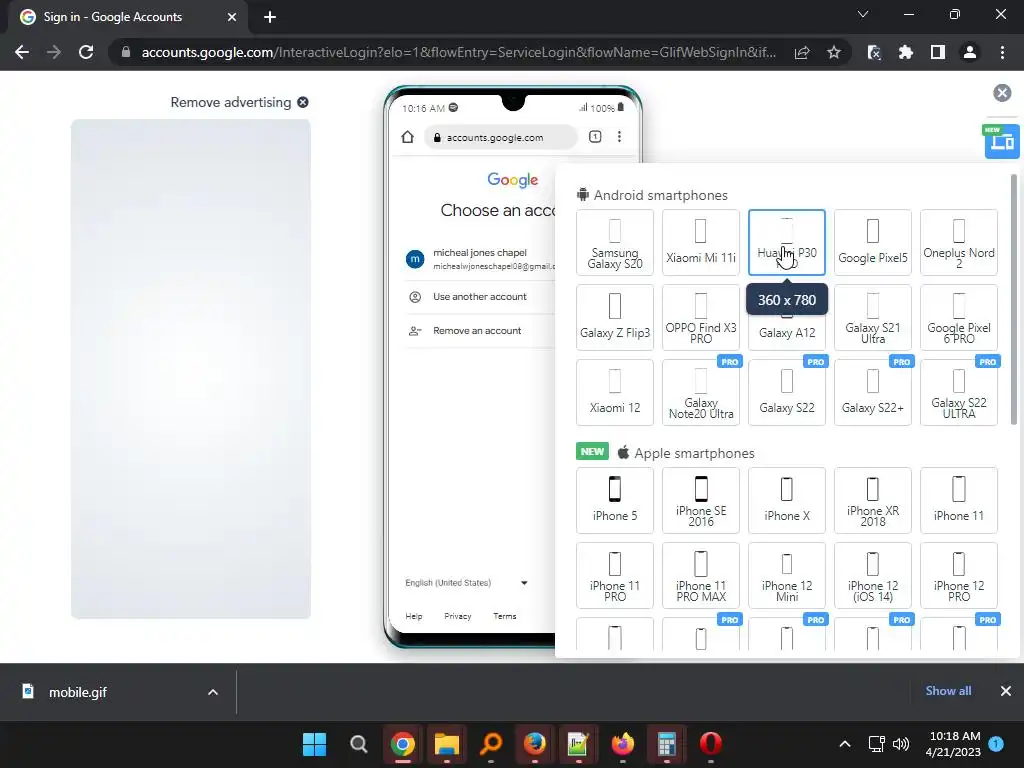Select the iPhone 11 PRO MAX device
1024x768 pixels.
click(701, 575)
